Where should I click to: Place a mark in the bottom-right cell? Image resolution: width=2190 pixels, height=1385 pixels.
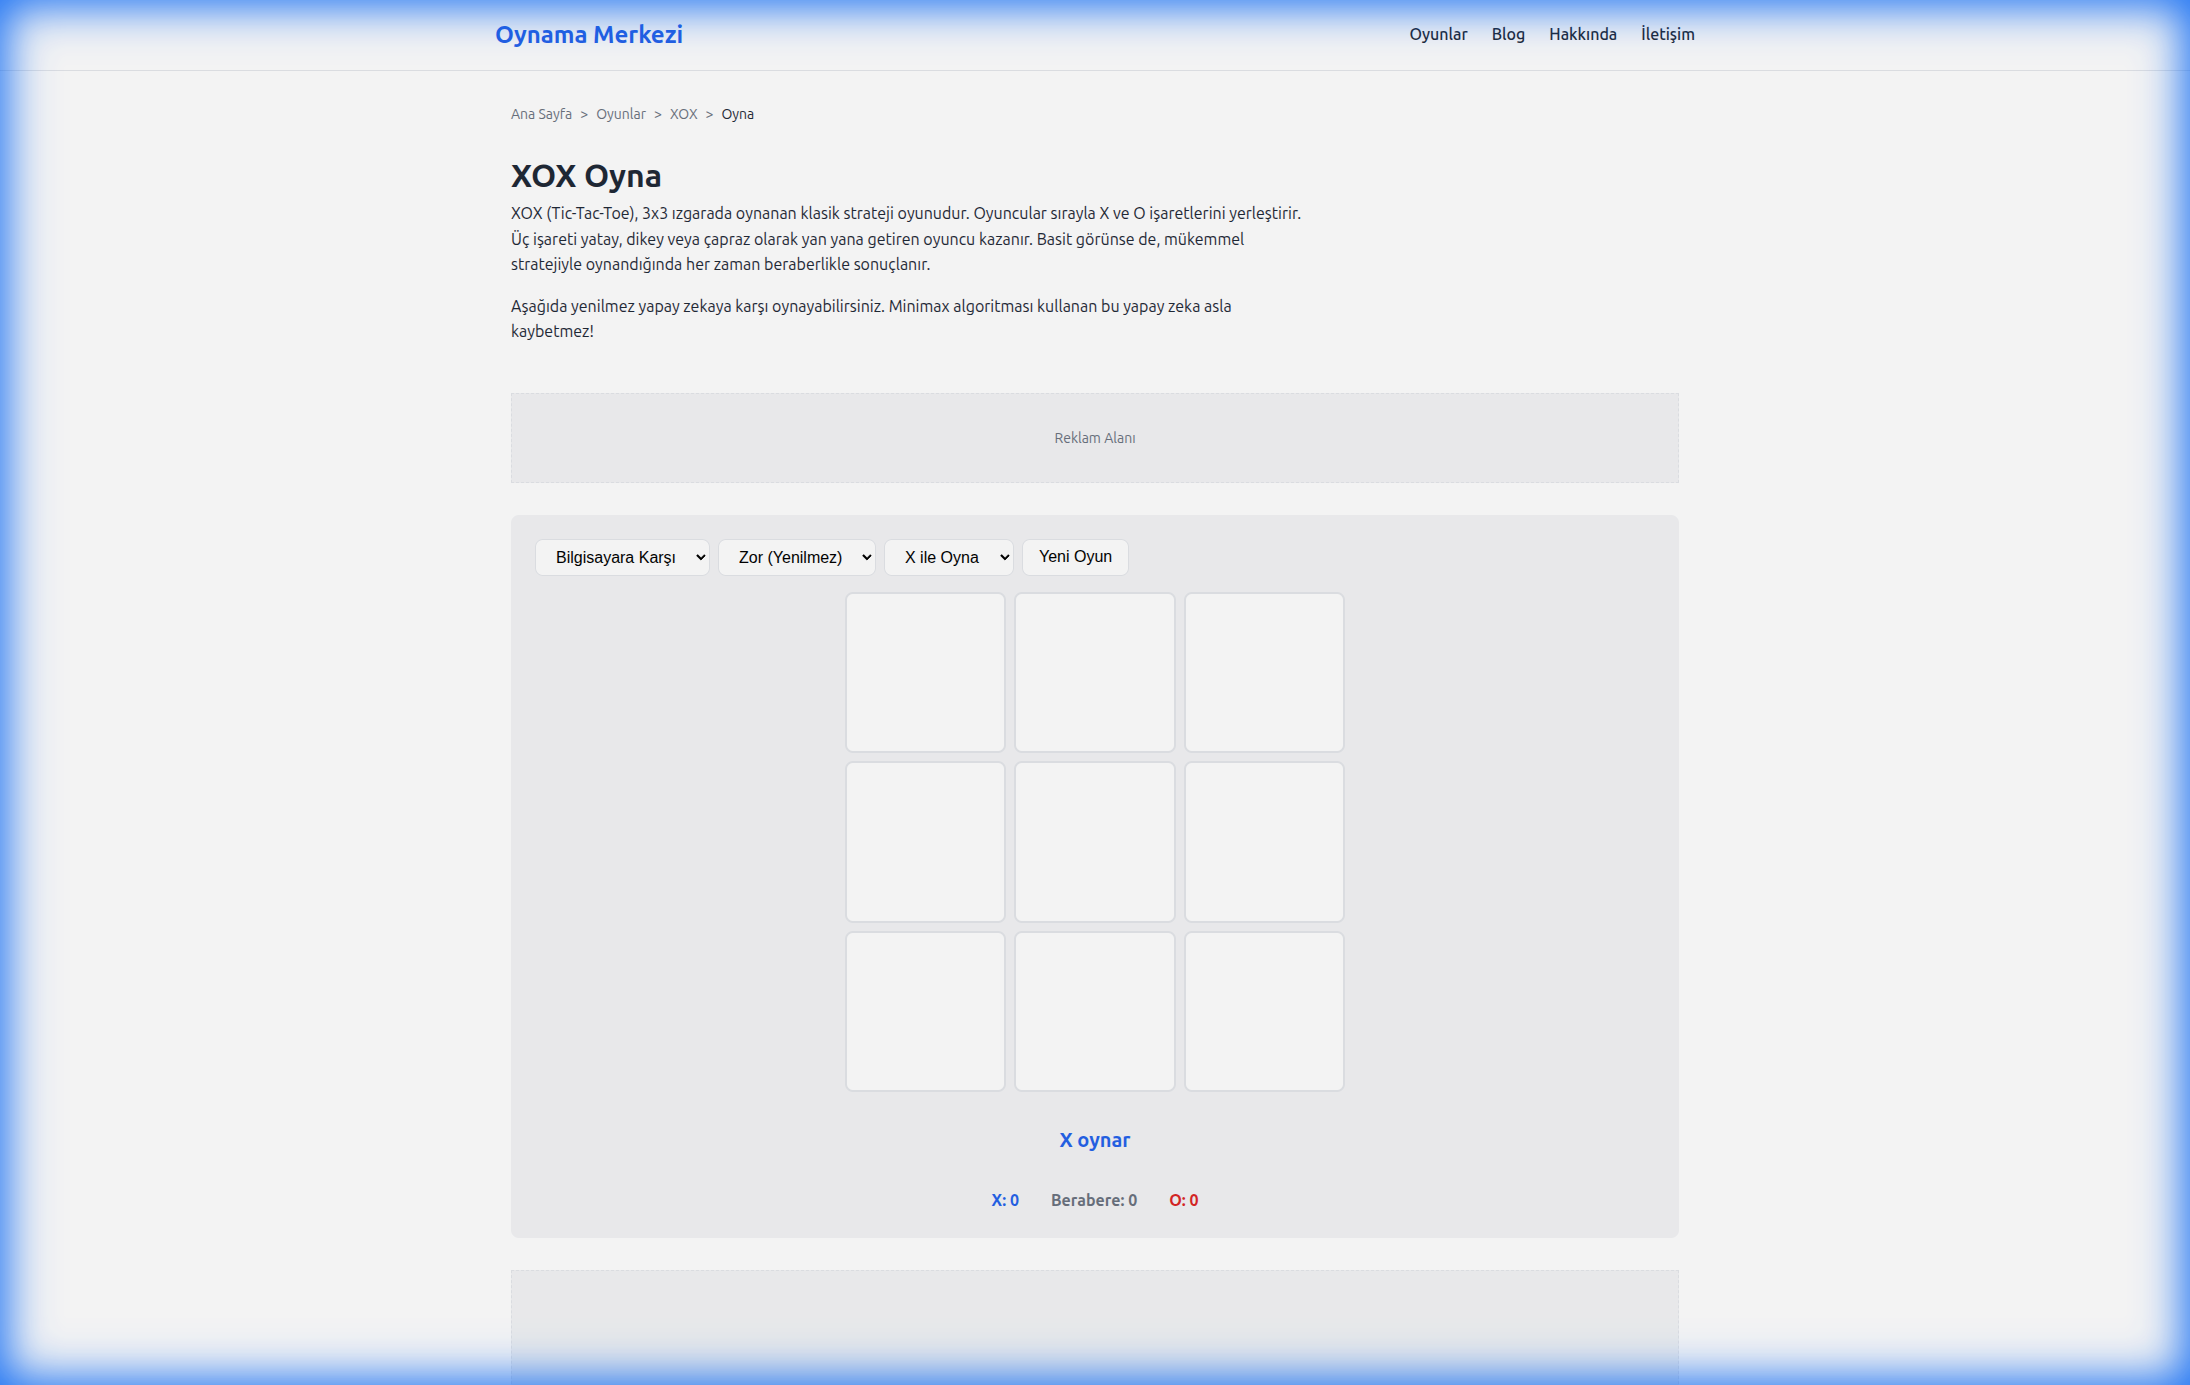(x=1264, y=1011)
